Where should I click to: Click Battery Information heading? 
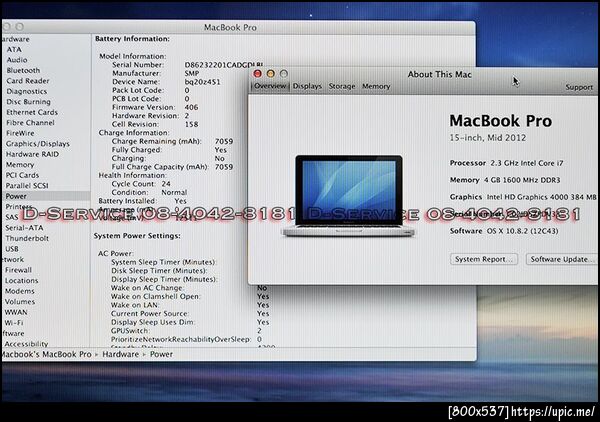[x=132, y=39]
